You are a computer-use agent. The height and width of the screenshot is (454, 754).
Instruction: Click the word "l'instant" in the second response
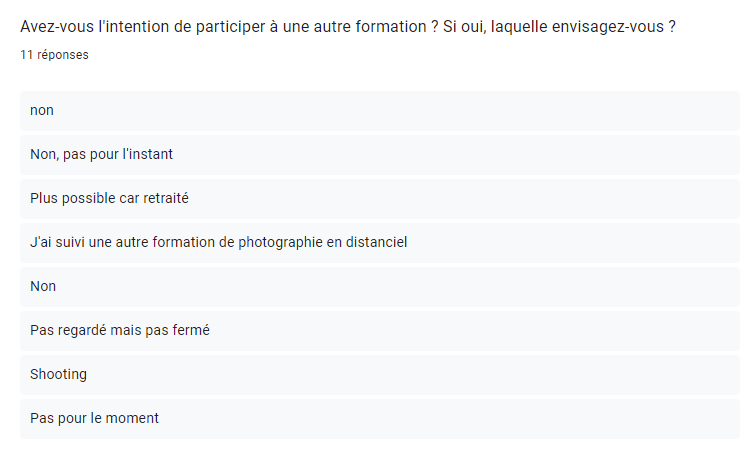point(145,154)
